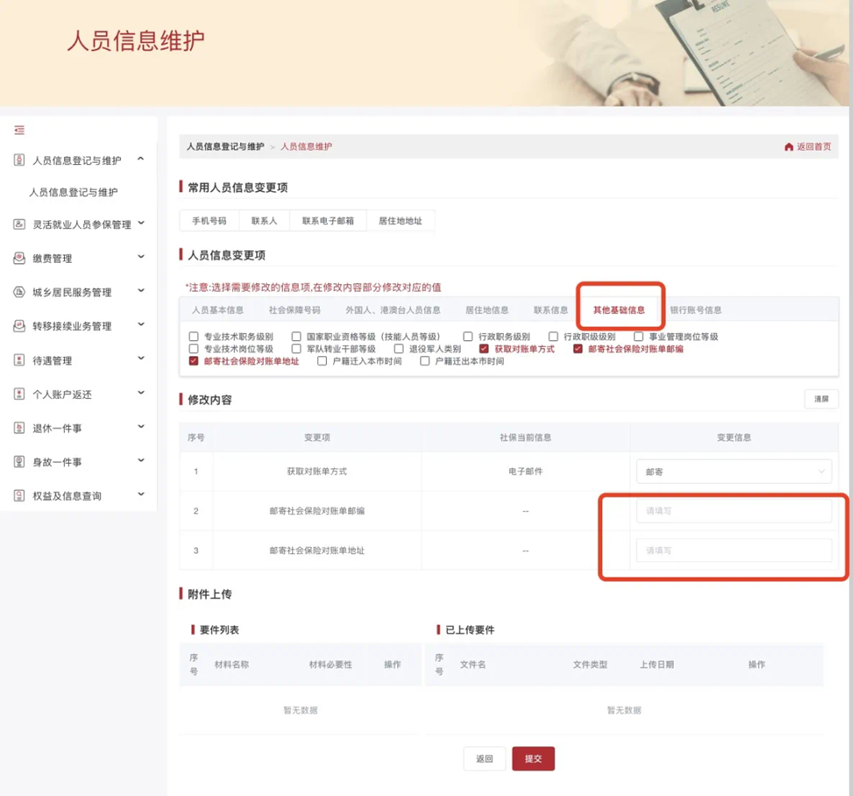This screenshot has height=796, width=853.
Task: Click the 电子邮件 current info cell
Action: [x=526, y=471]
